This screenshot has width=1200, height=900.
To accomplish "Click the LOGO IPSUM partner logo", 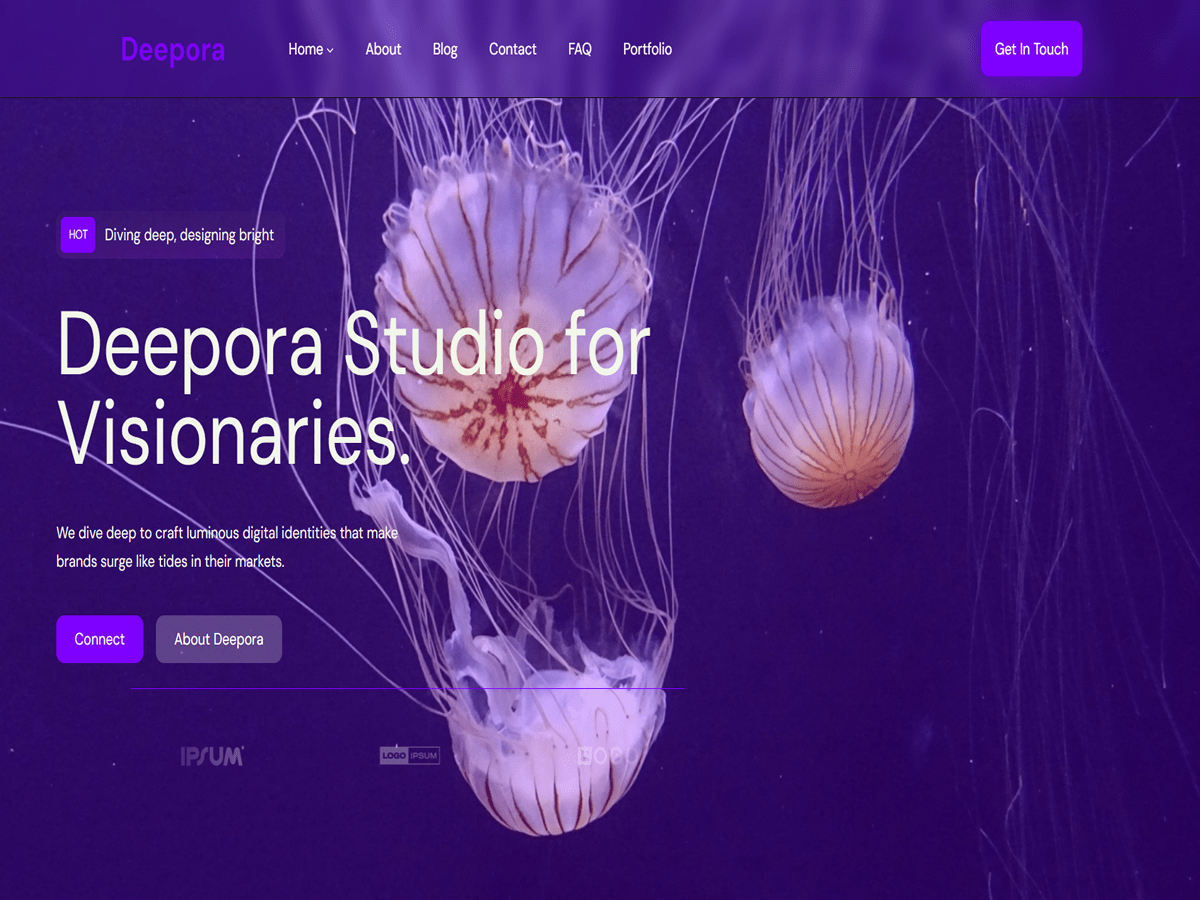I will tap(410, 755).
